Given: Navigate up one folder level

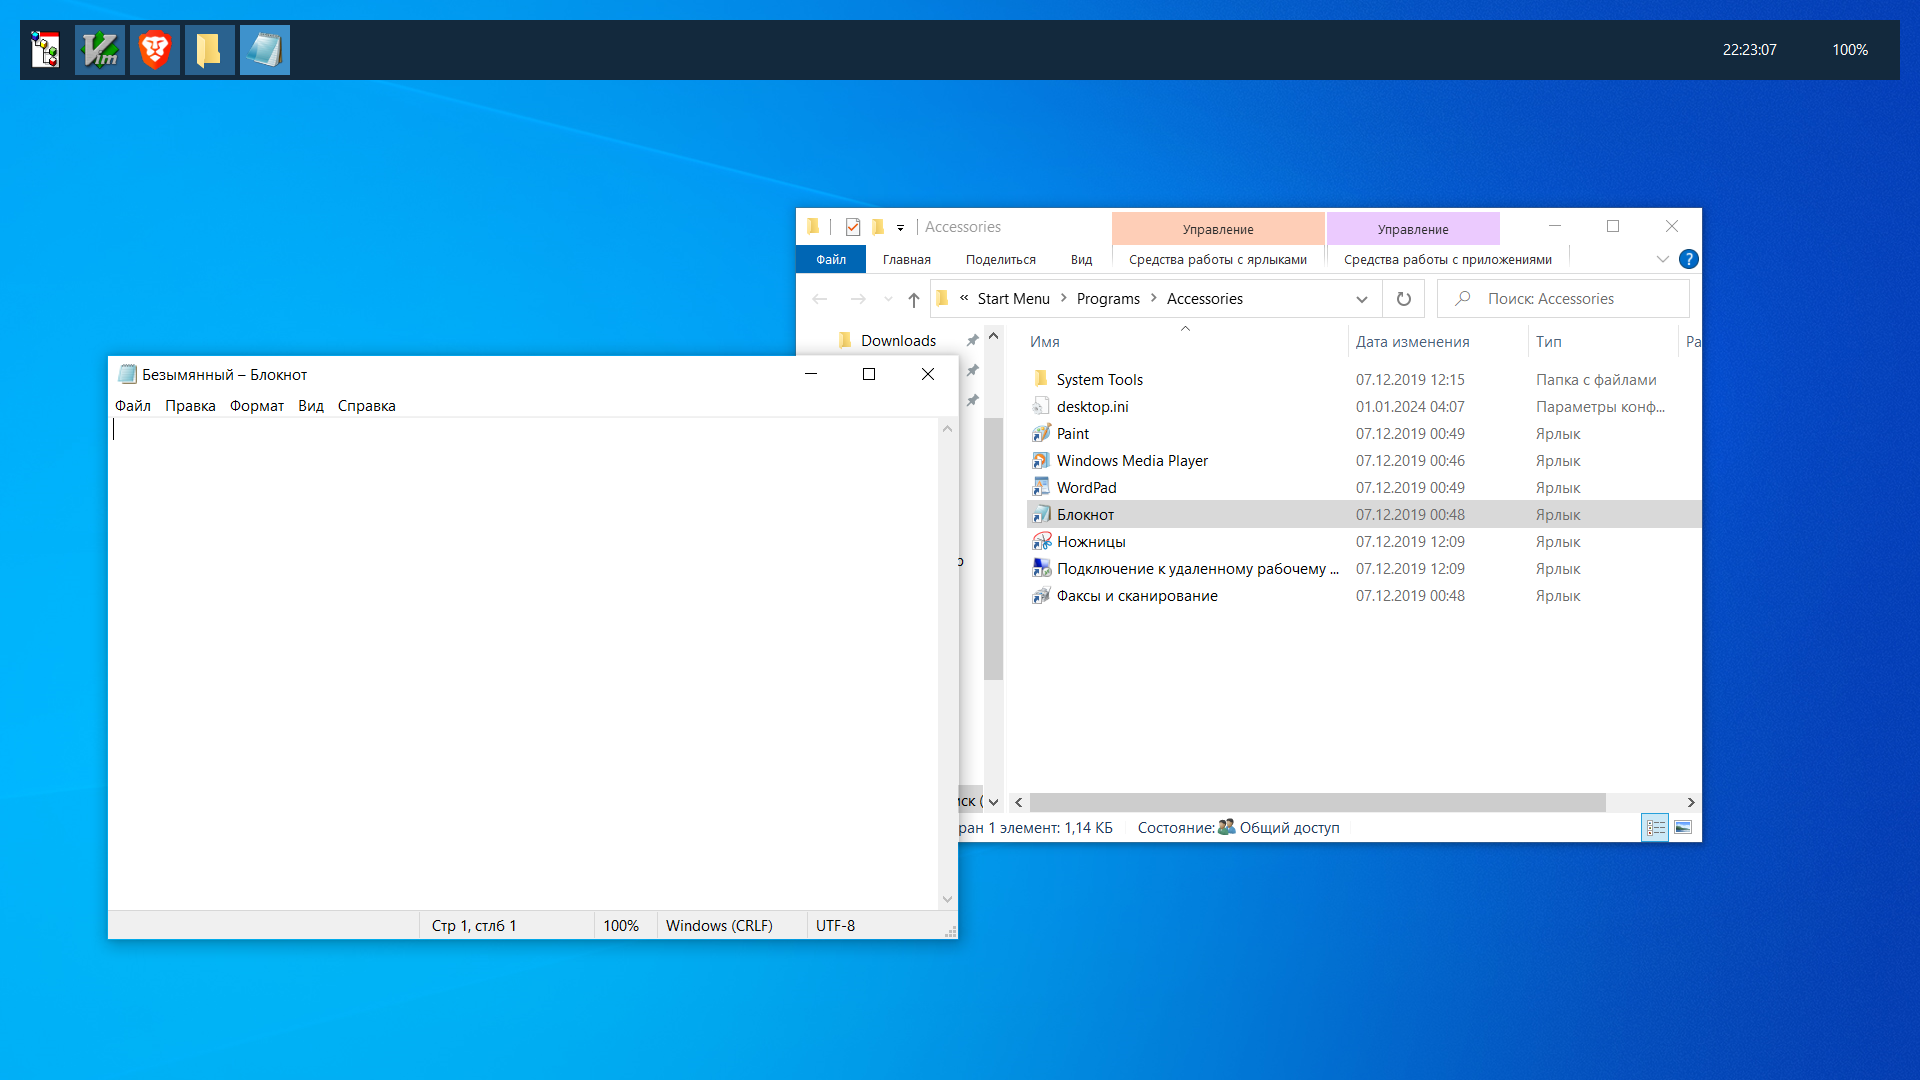Looking at the screenshot, I should pyautogui.click(x=913, y=299).
